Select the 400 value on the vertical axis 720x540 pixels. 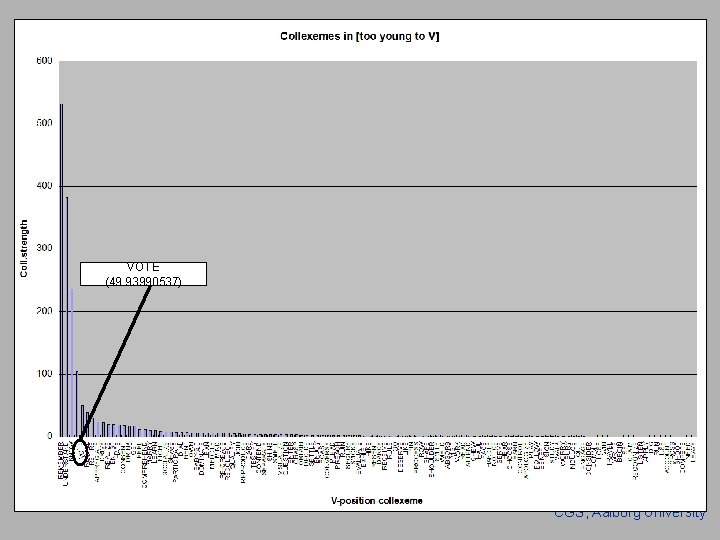pos(45,186)
